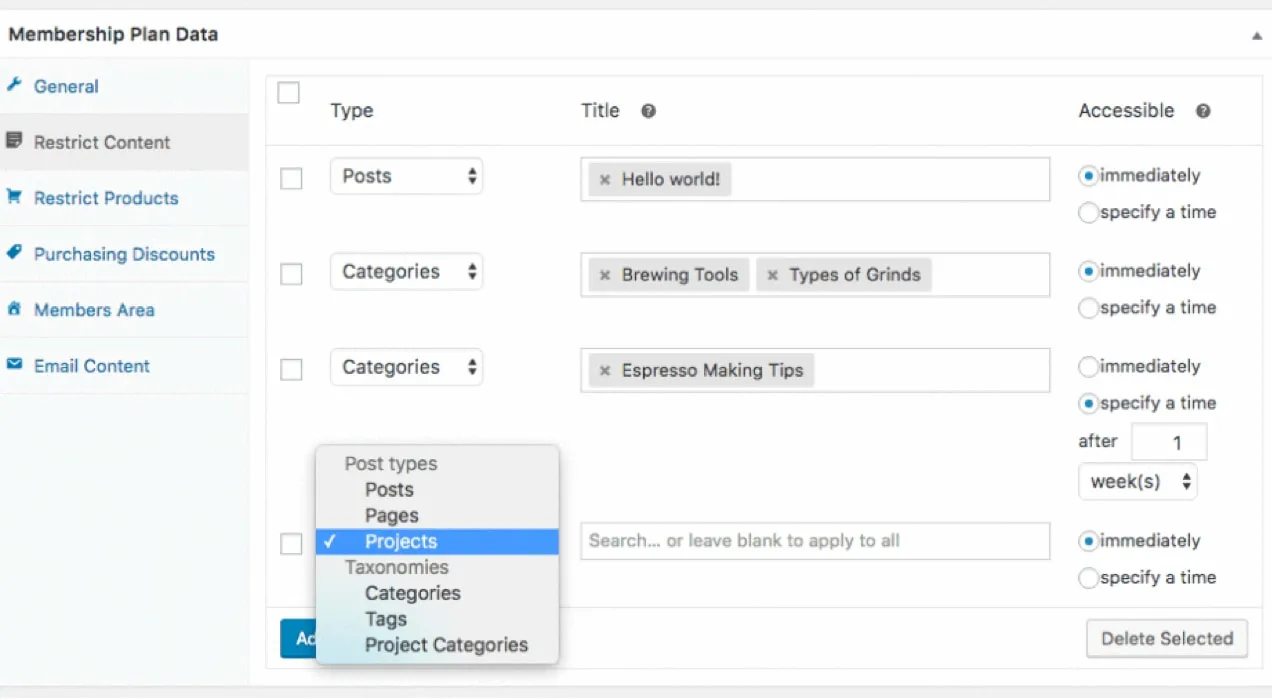Remove the Hello world! tag
This screenshot has width=1272, height=700.
click(604, 180)
